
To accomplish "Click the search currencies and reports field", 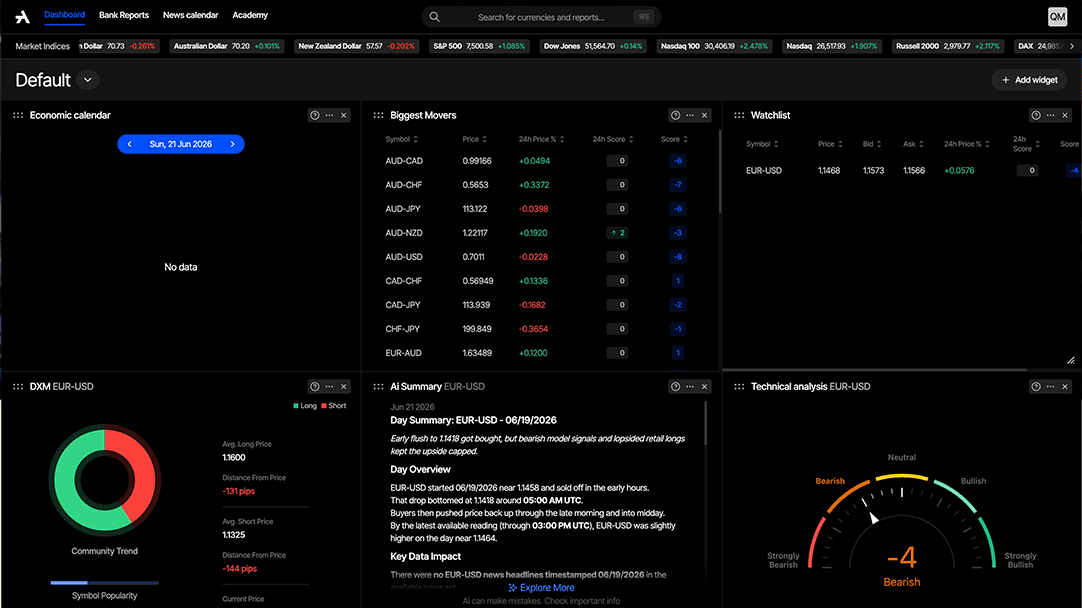I will [x=541, y=17].
